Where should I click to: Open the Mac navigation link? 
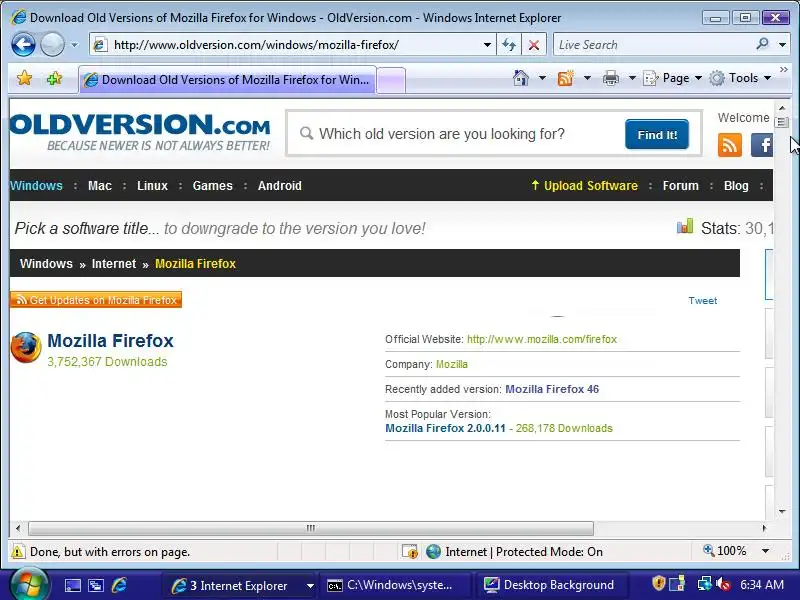click(x=99, y=186)
